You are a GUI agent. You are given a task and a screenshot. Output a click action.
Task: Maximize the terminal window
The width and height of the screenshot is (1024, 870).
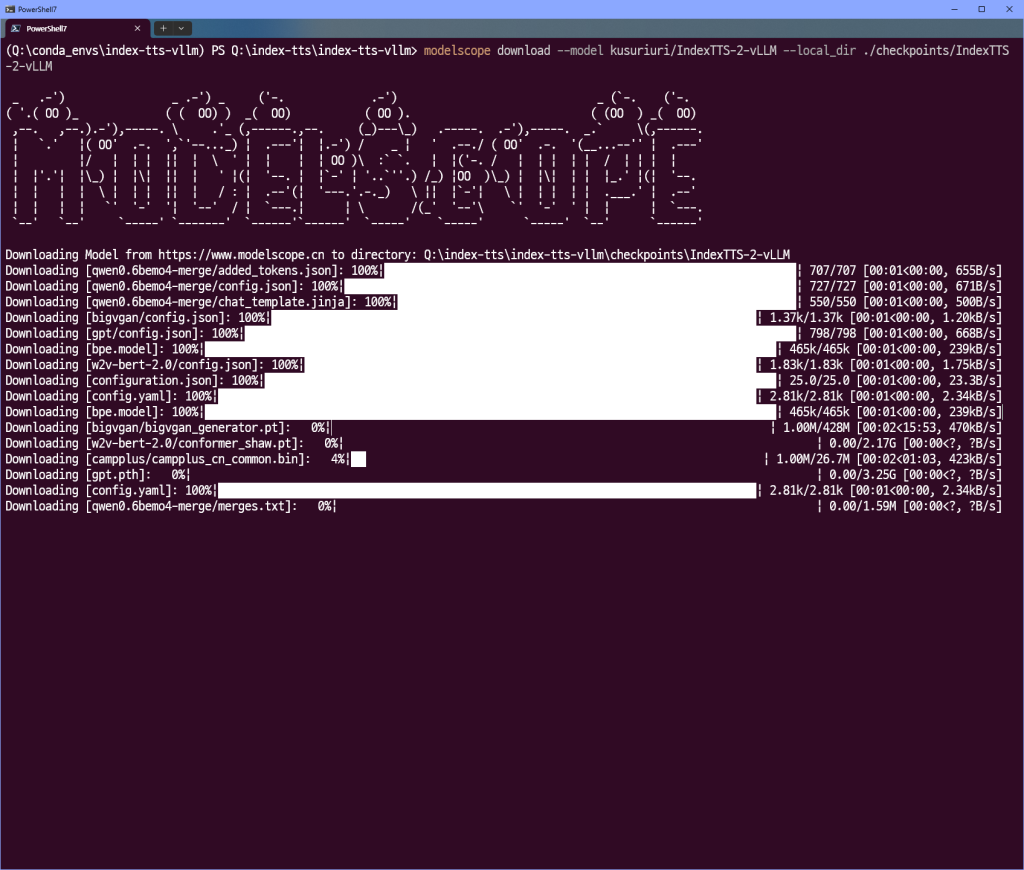click(981, 9)
